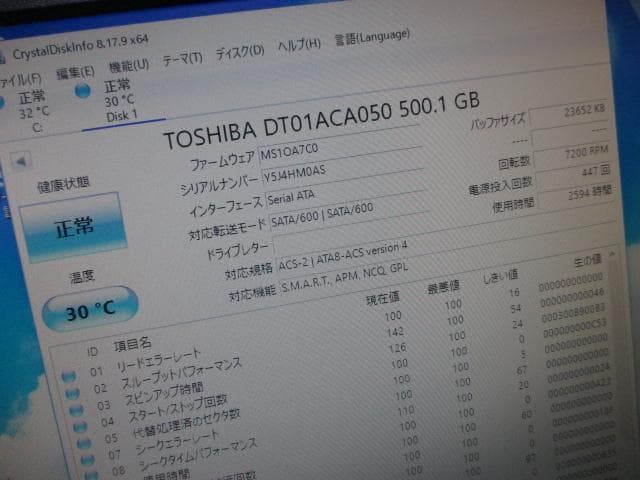Screen dimensions: 640x480
Task: Click the previous disk arrow button
Action: 21,162
